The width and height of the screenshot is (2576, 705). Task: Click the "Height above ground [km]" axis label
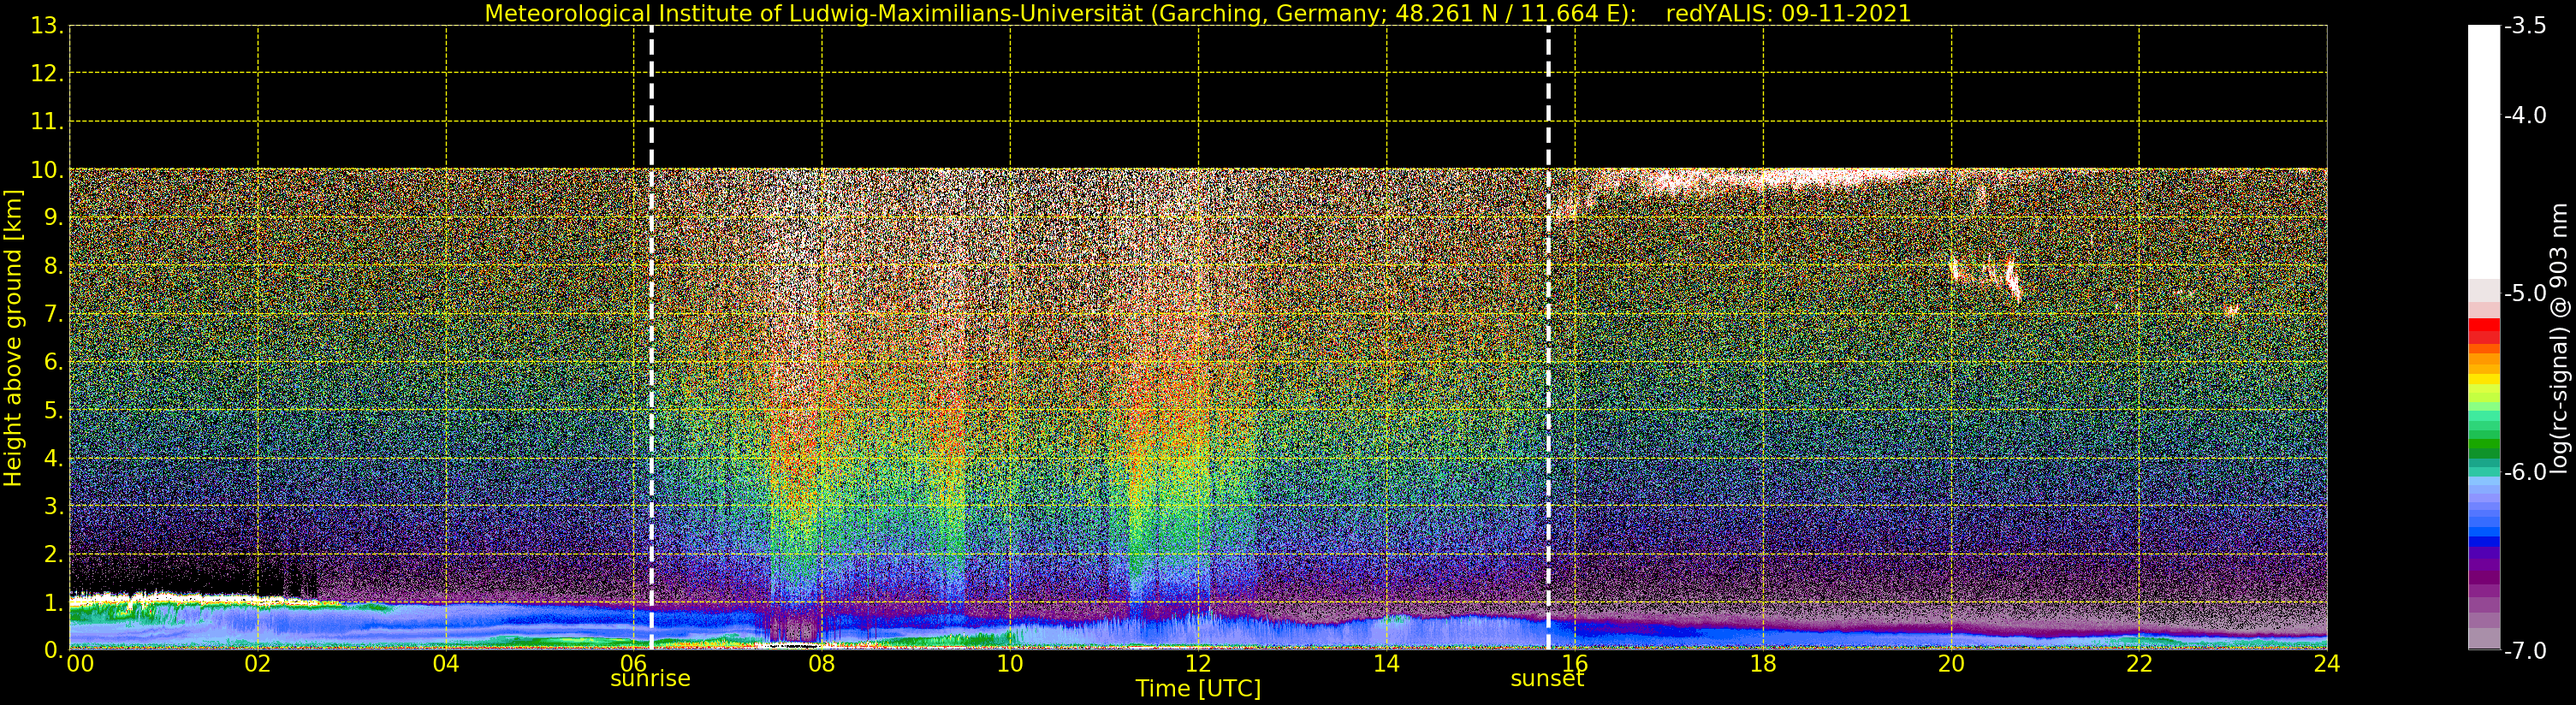tap(13, 338)
